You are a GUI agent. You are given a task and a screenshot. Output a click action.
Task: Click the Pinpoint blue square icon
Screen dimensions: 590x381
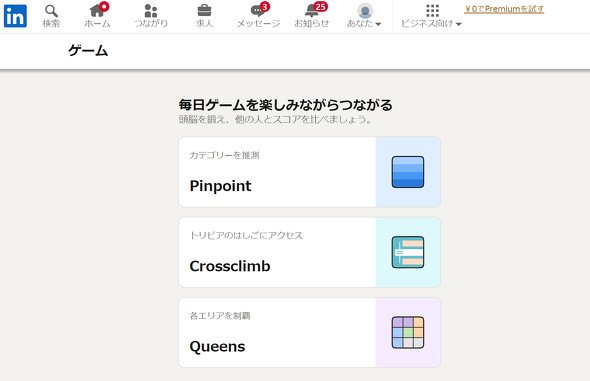[408, 172]
